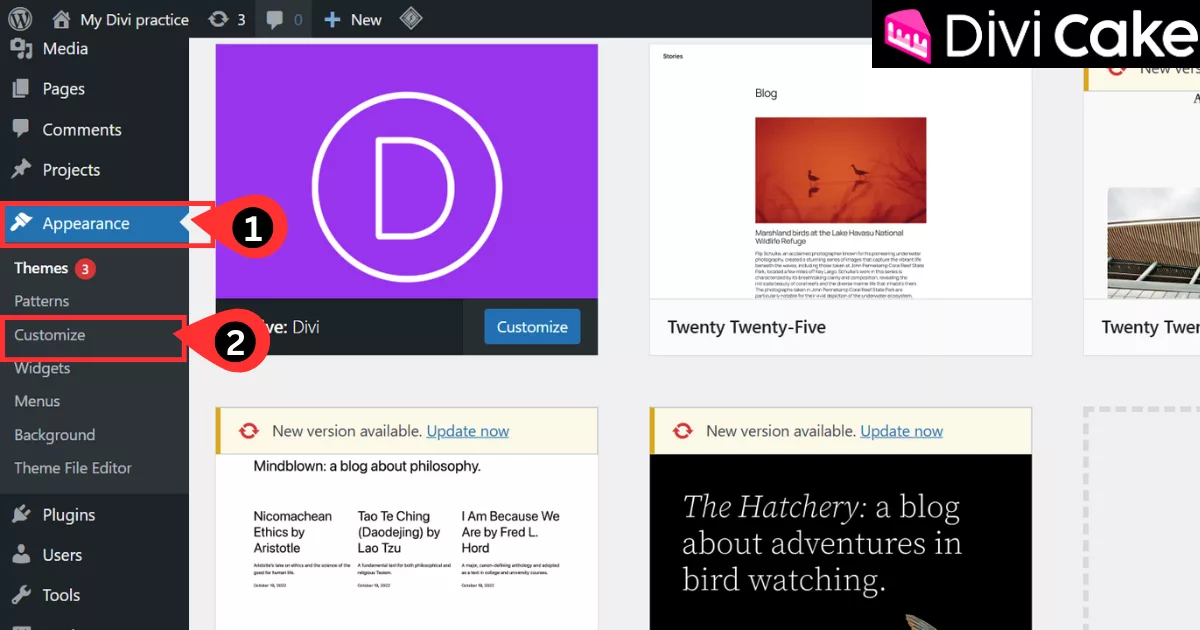Click the Plugins plug icon
1200x630 pixels.
[x=20, y=515]
